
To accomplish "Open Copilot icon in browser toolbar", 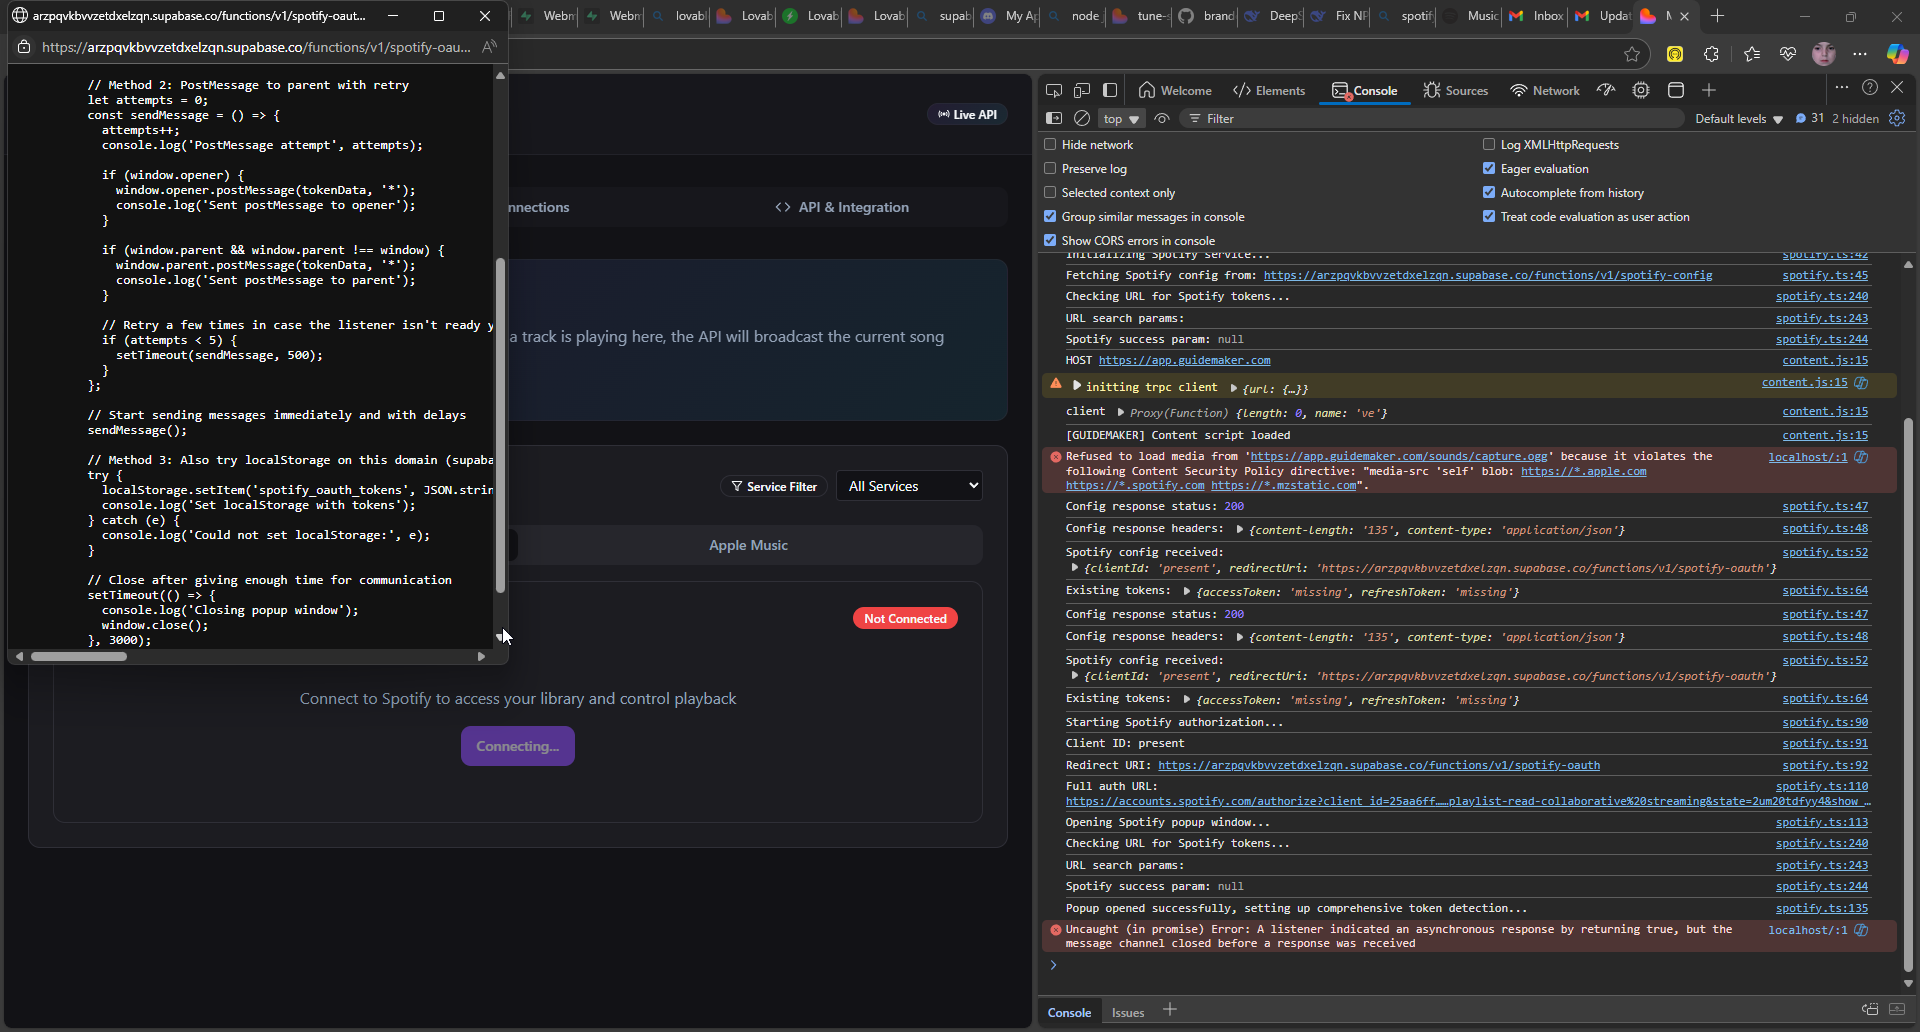I will (1897, 54).
